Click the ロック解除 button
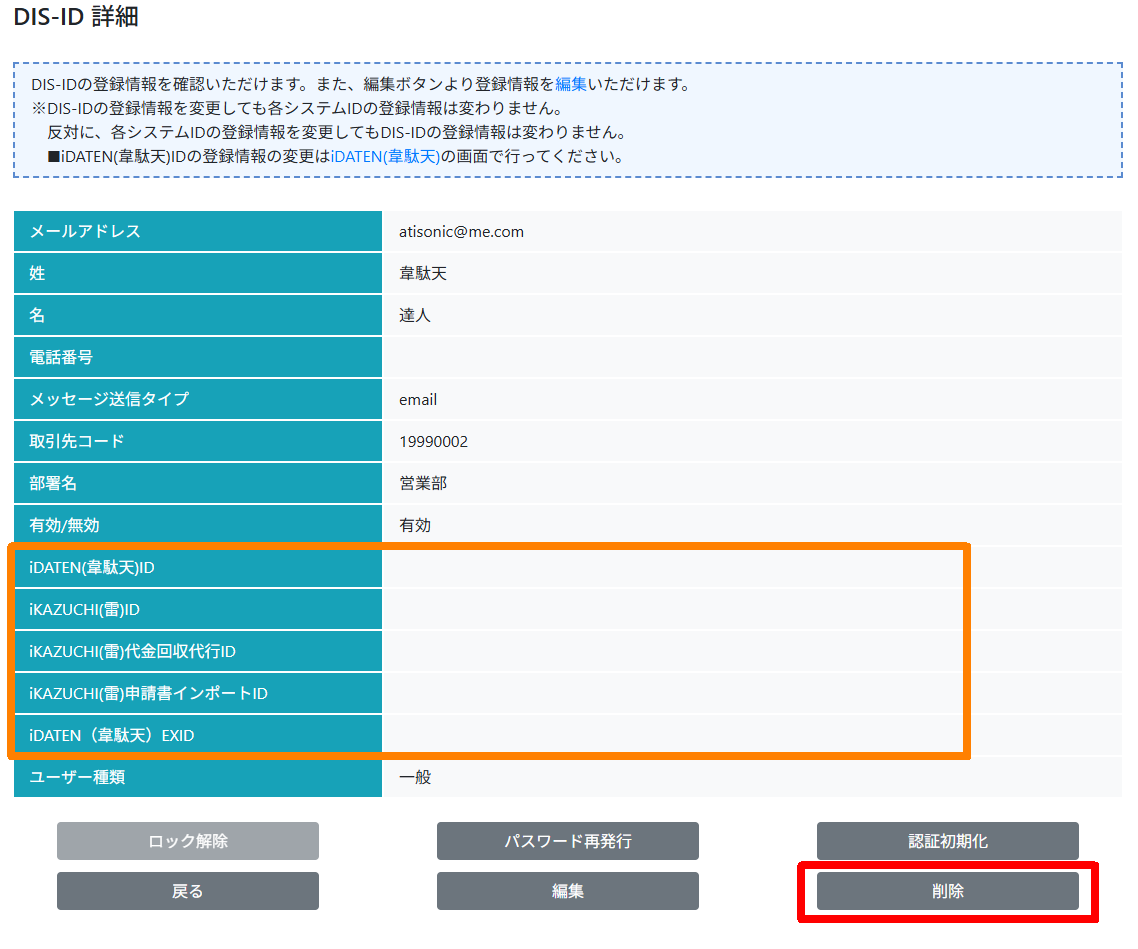Viewport: 1138px width, 949px height. (187, 841)
